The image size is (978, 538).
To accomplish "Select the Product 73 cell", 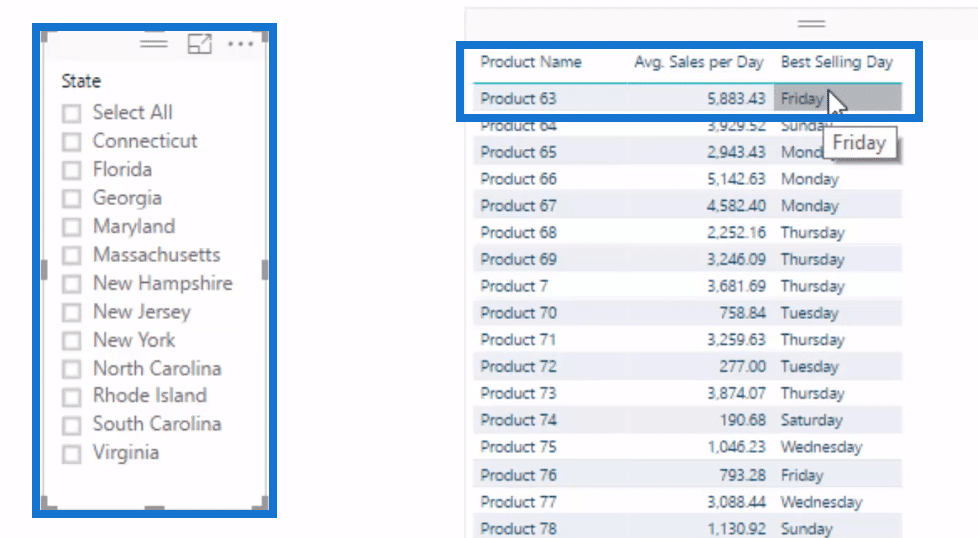I will coord(518,393).
